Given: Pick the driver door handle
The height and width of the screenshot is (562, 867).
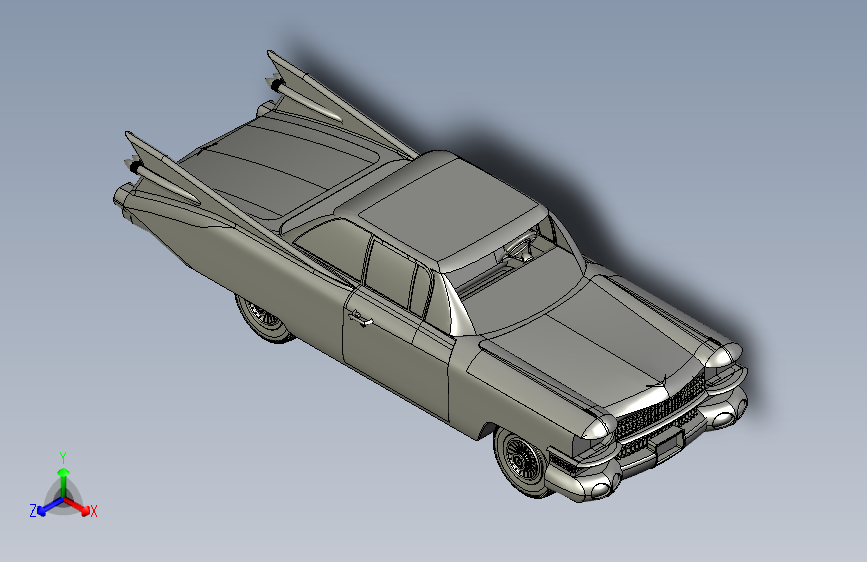Looking at the screenshot, I should coord(359,319).
